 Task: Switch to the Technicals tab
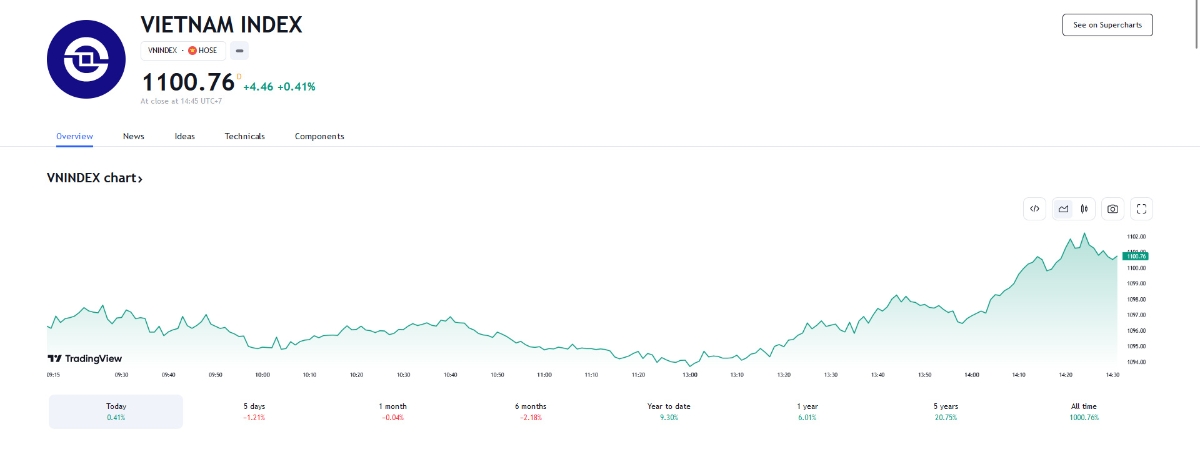point(244,136)
